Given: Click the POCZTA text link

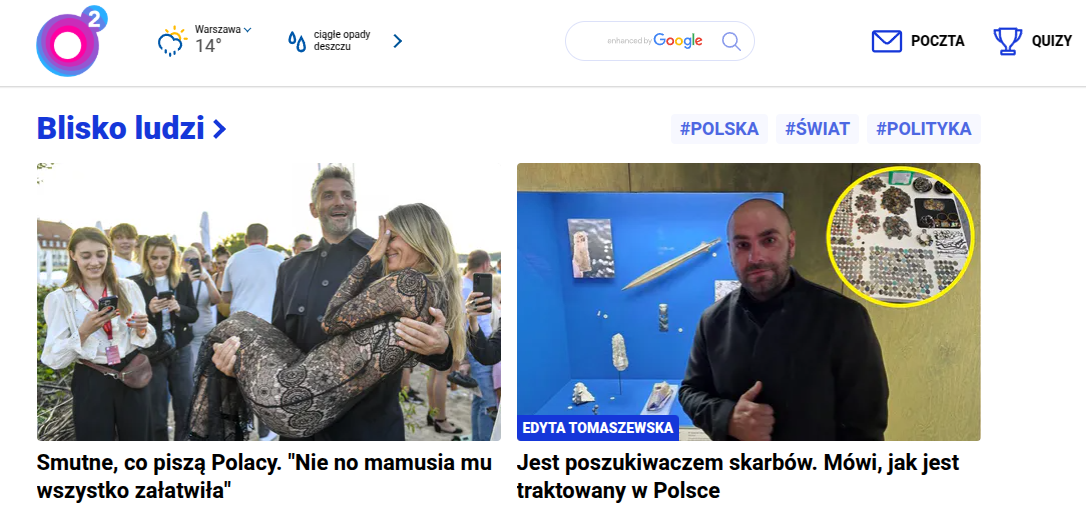Looking at the screenshot, I should [x=937, y=42].
